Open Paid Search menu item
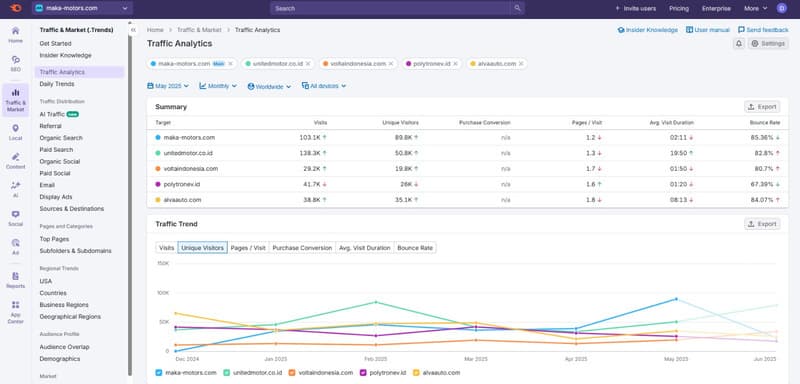 click(56, 150)
